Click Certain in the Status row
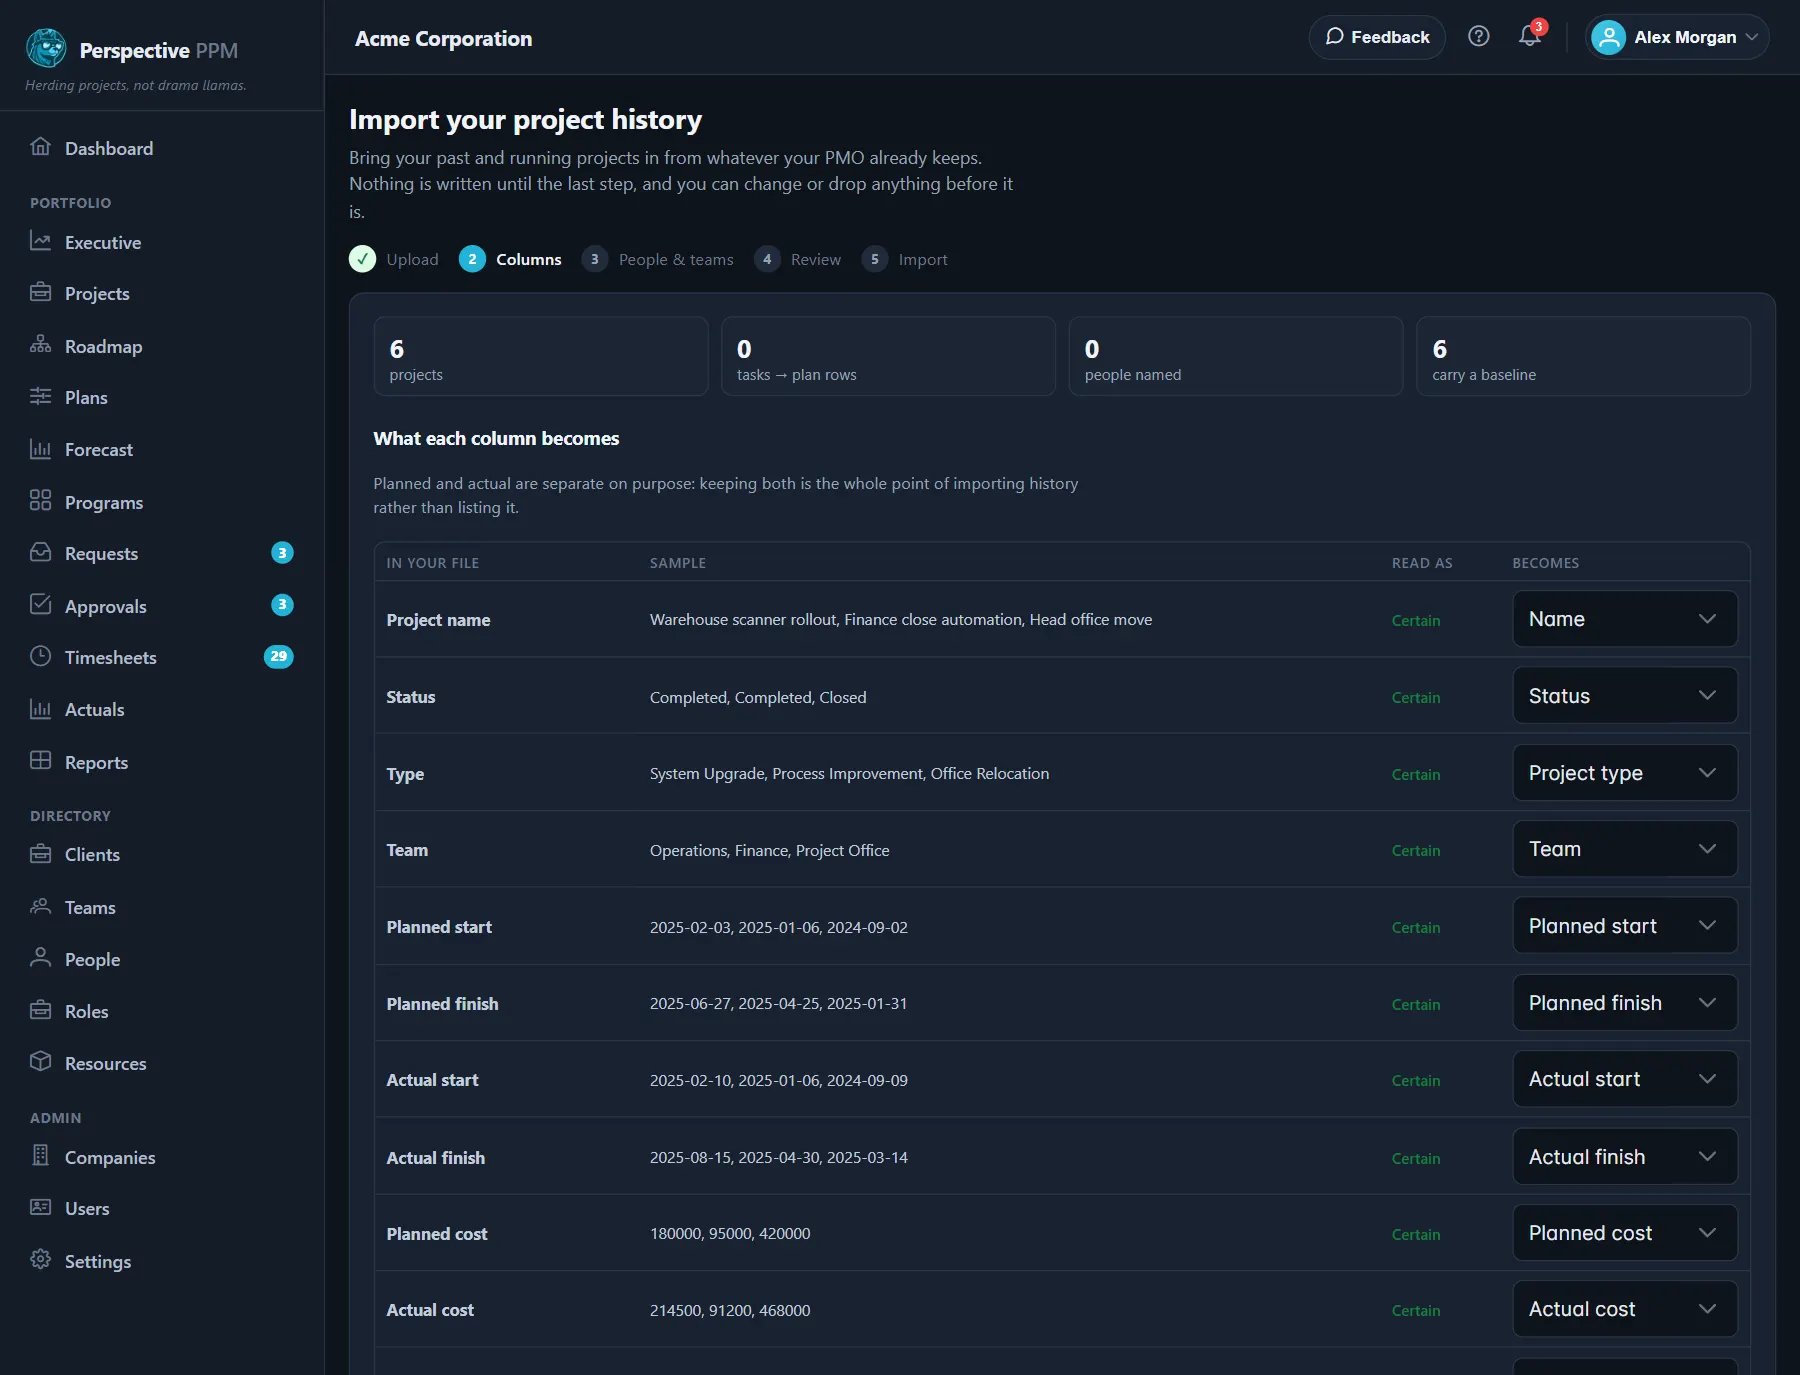This screenshot has height=1375, width=1800. click(x=1416, y=697)
